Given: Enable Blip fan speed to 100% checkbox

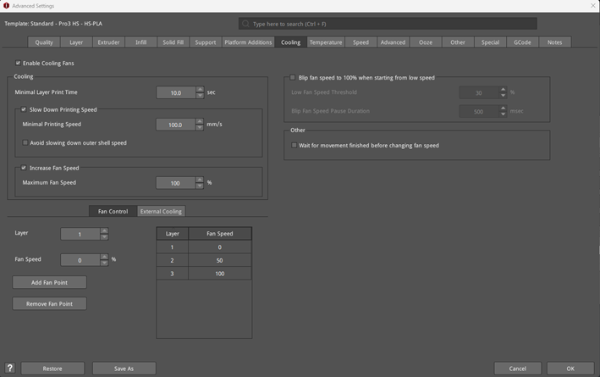Looking at the screenshot, I should tap(293, 77).
